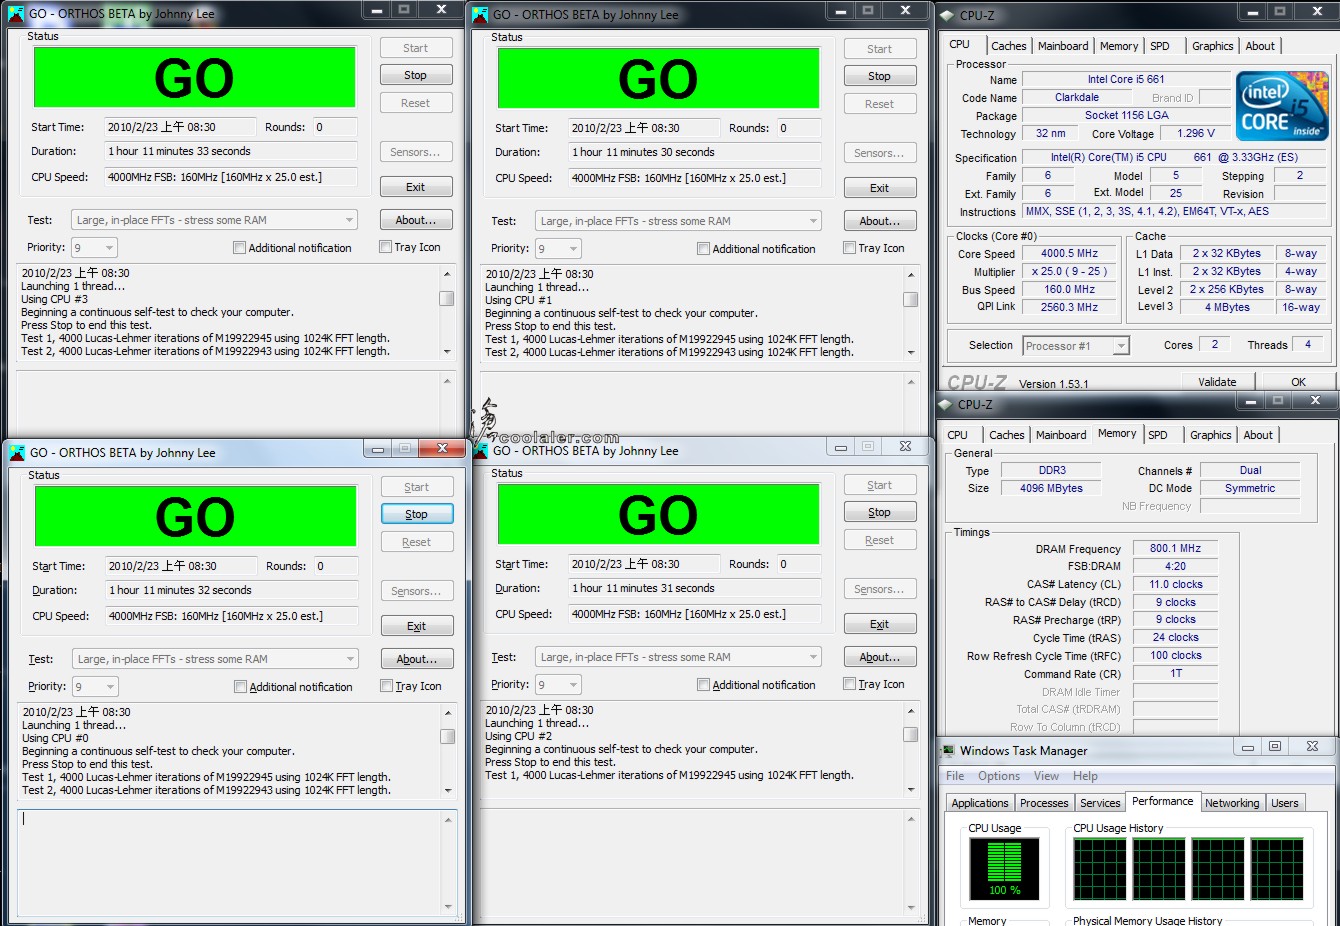Click the green GO status in CPU #0 ORTHOS window
This screenshot has width=1340, height=926.
click(x=195, y=516)
